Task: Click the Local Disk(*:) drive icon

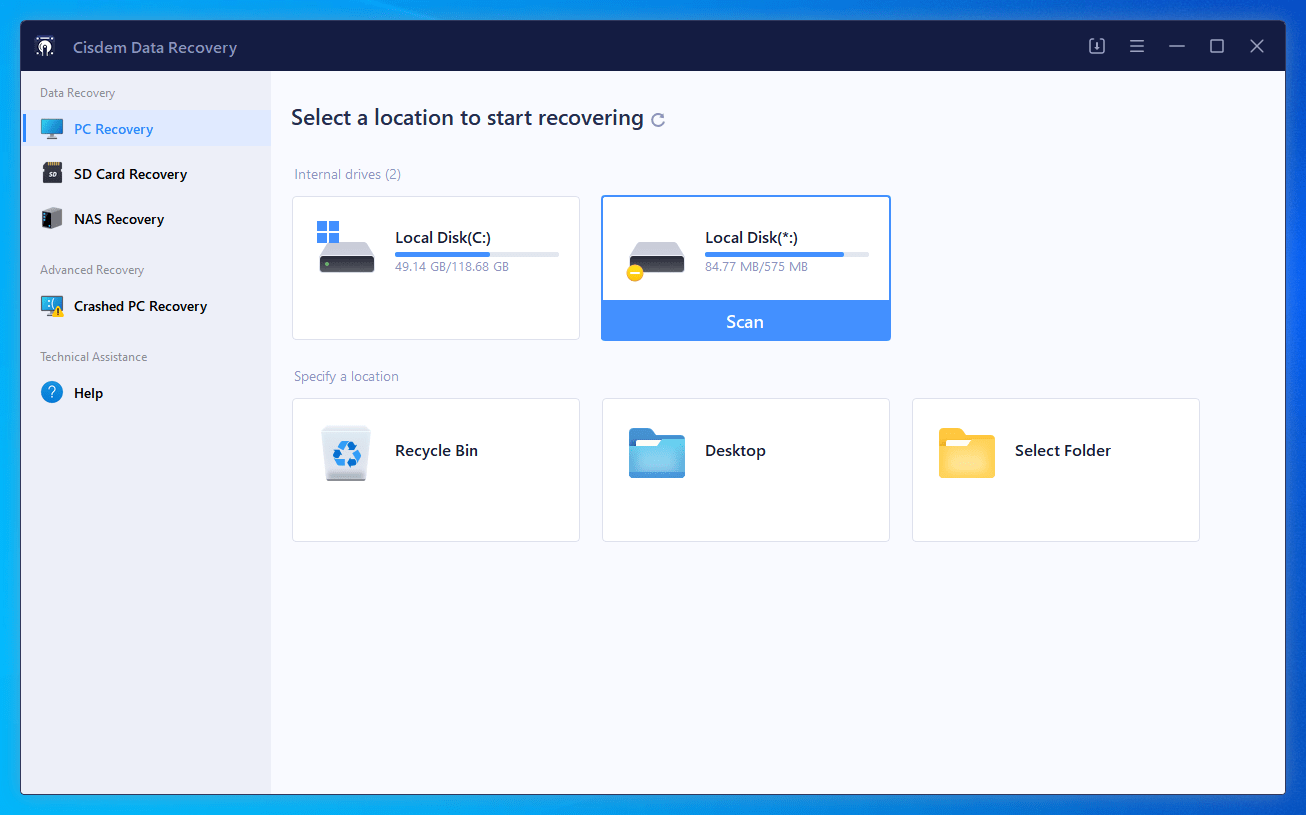Action: click(655, 259)
